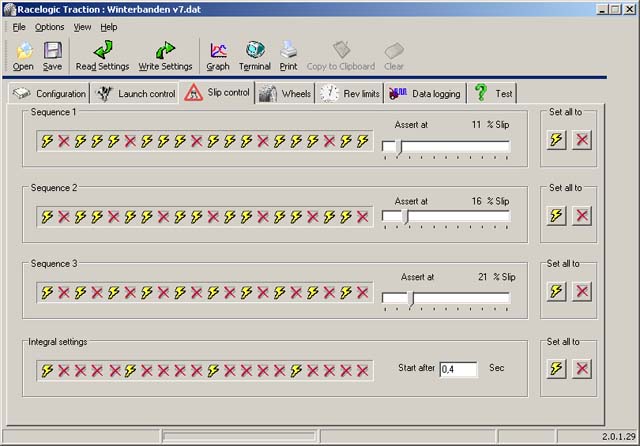
Task: Toggle the second cell in Sequence 1
Action: click(x=64, y=141)
